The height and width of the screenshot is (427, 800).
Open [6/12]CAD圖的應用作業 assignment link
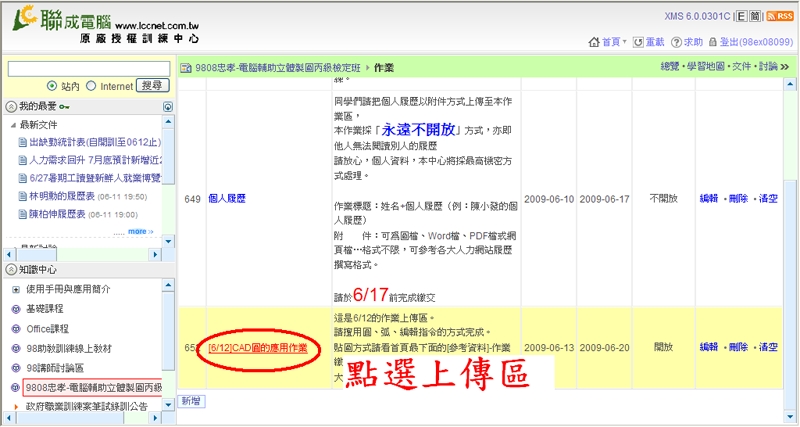point(257,346)
